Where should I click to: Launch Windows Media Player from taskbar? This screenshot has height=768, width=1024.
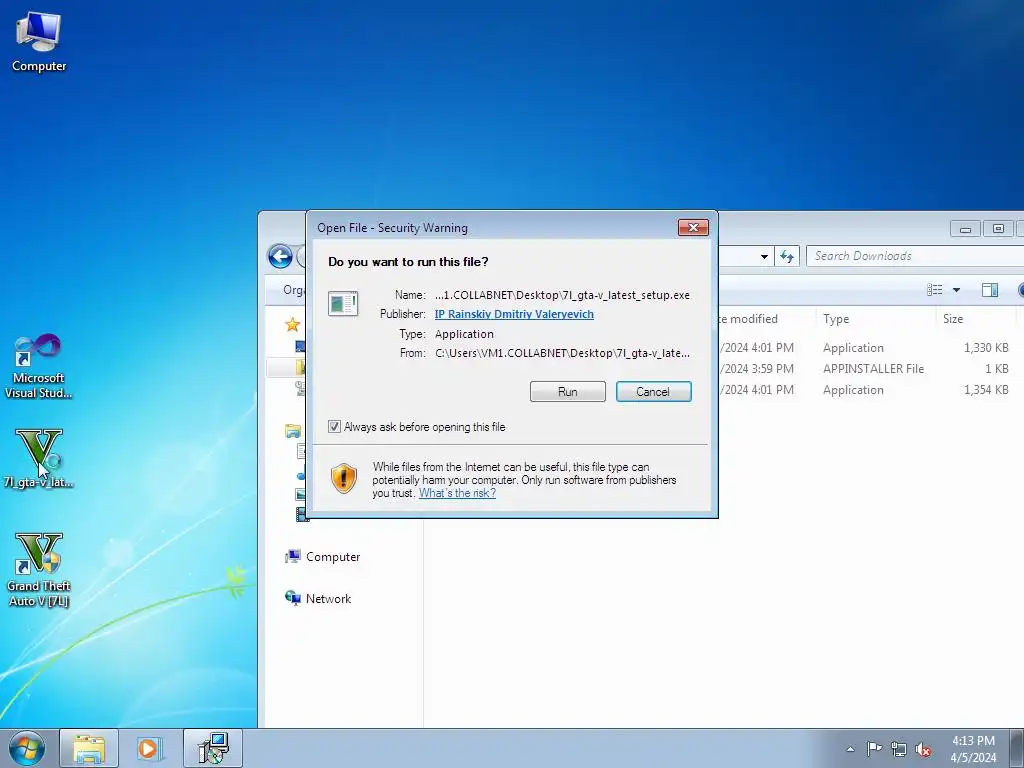pos(149,748)
